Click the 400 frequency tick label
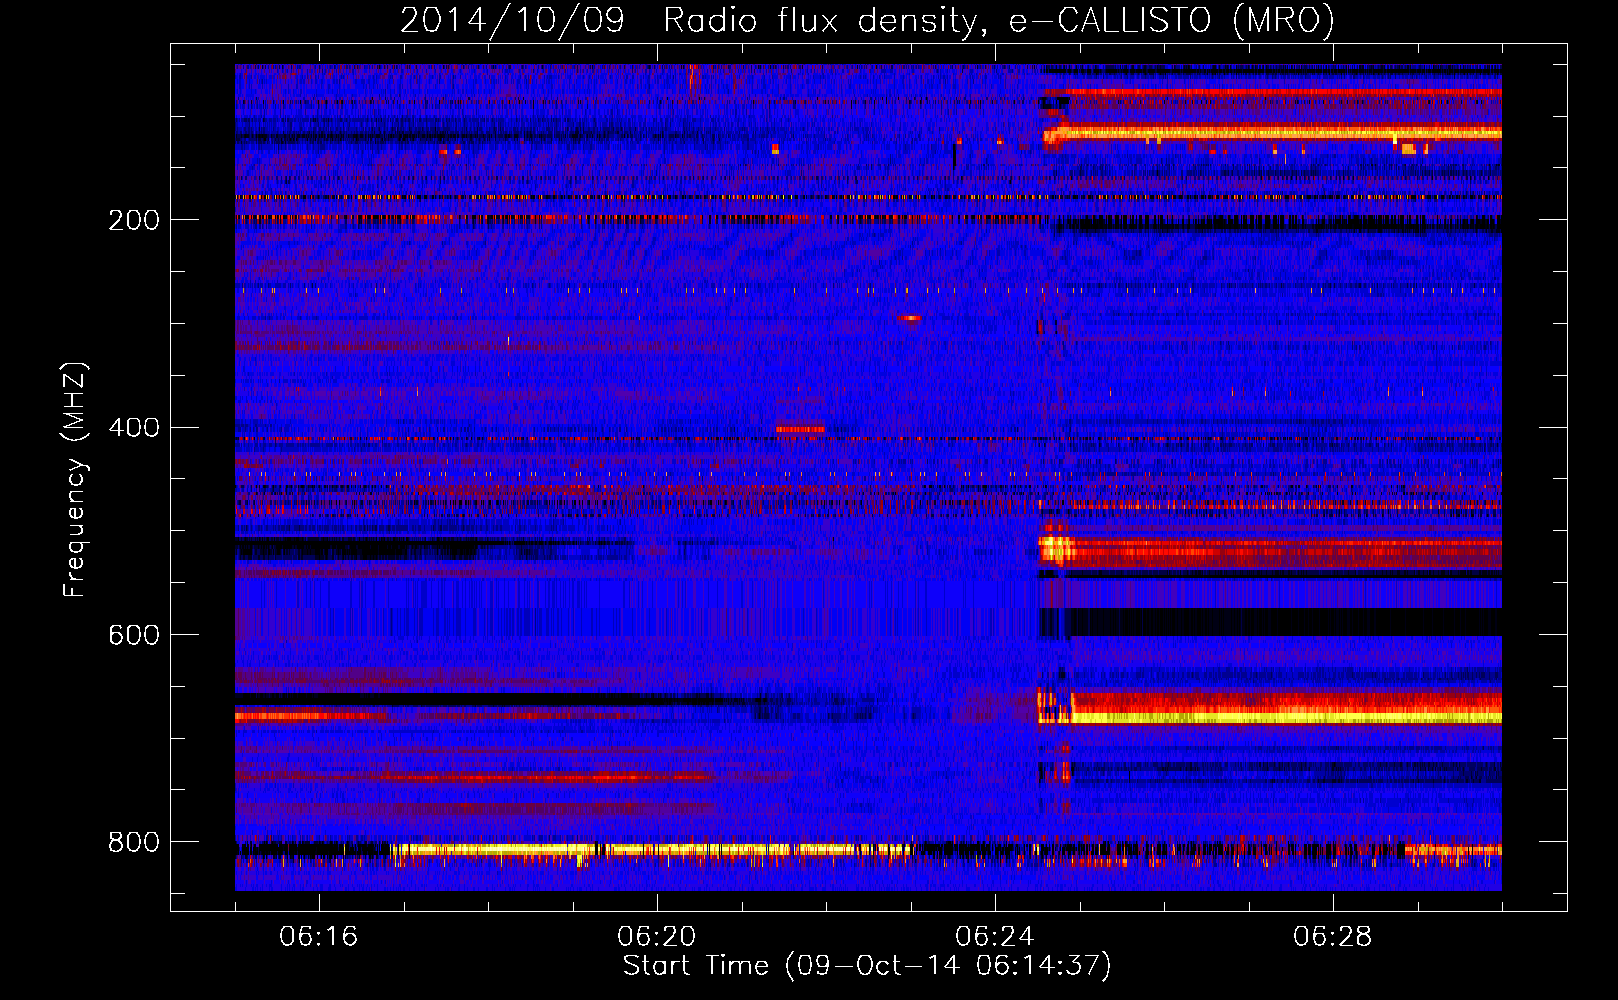Screen dimensions: 1618x1000 pyautogui.click(x=134, y=428)
